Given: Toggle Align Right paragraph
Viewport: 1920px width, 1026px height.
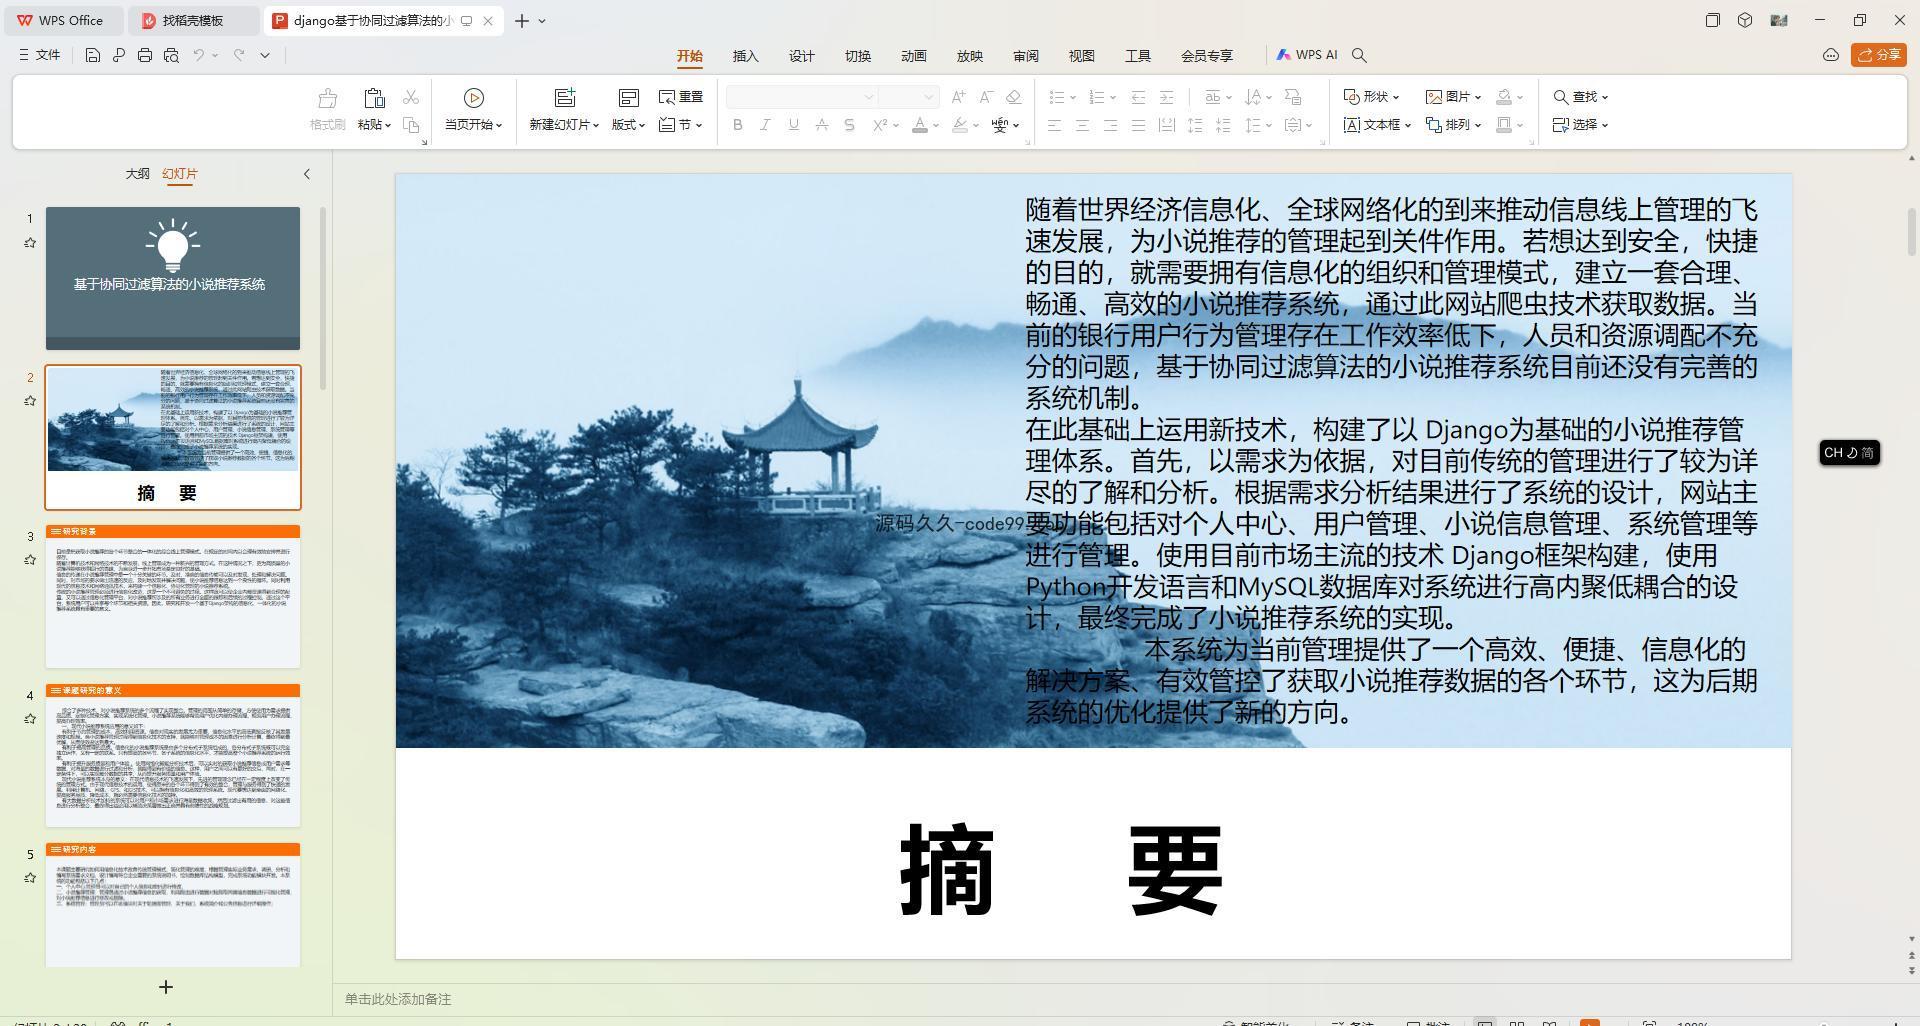Looking at the screenshot, I should 1110,125.
